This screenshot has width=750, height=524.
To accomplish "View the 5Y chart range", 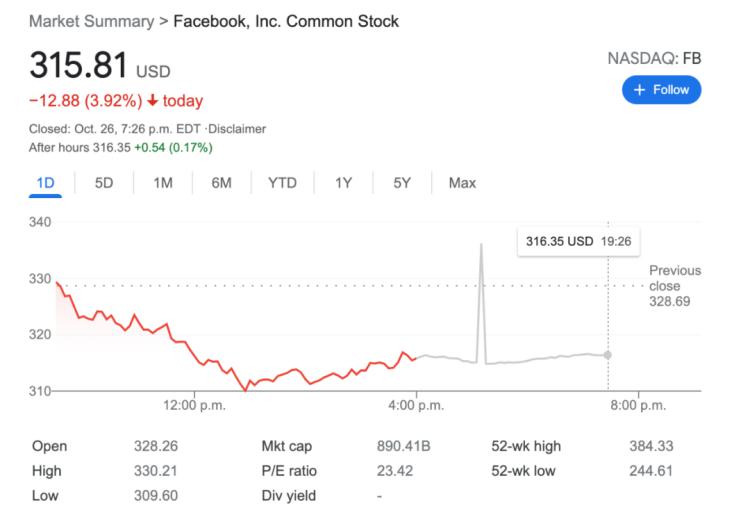I will (402, 183).
